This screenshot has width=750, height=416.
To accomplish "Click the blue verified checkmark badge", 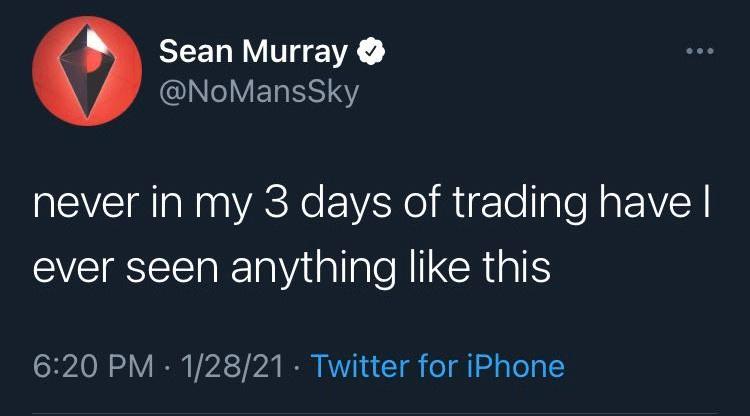I will point(369,51).
